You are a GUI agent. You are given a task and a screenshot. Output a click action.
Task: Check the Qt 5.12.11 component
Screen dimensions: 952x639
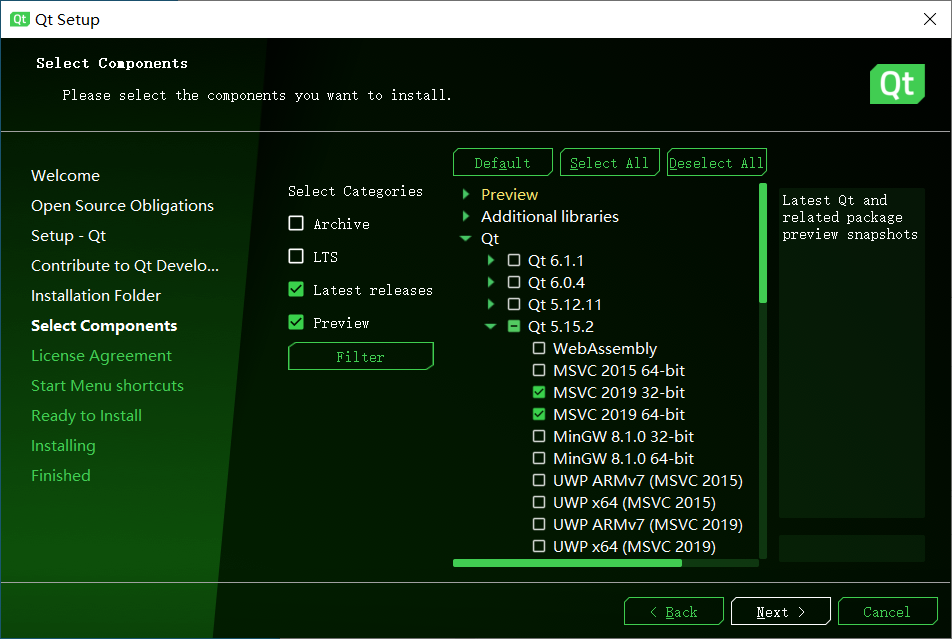click(x=514, y=304)
